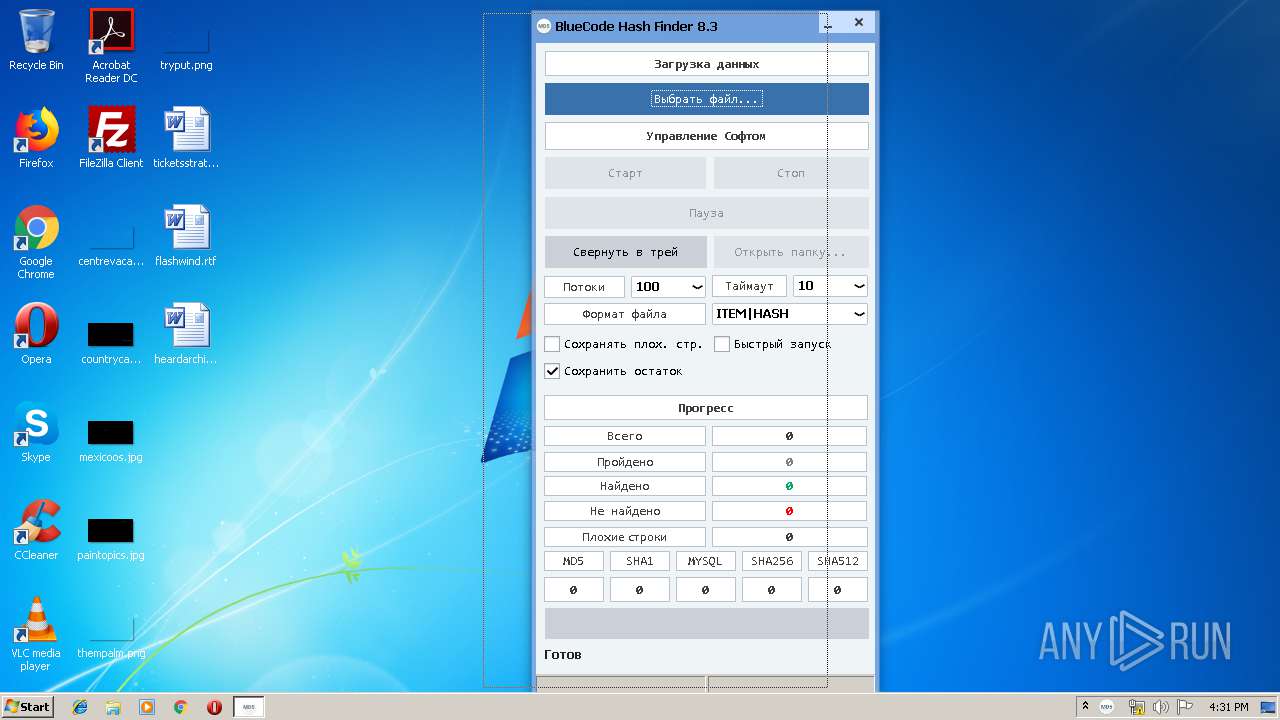Click the 'Загрузка данных' header
The width and height of the screenshot is (1280, 720).
click(707, 64)
